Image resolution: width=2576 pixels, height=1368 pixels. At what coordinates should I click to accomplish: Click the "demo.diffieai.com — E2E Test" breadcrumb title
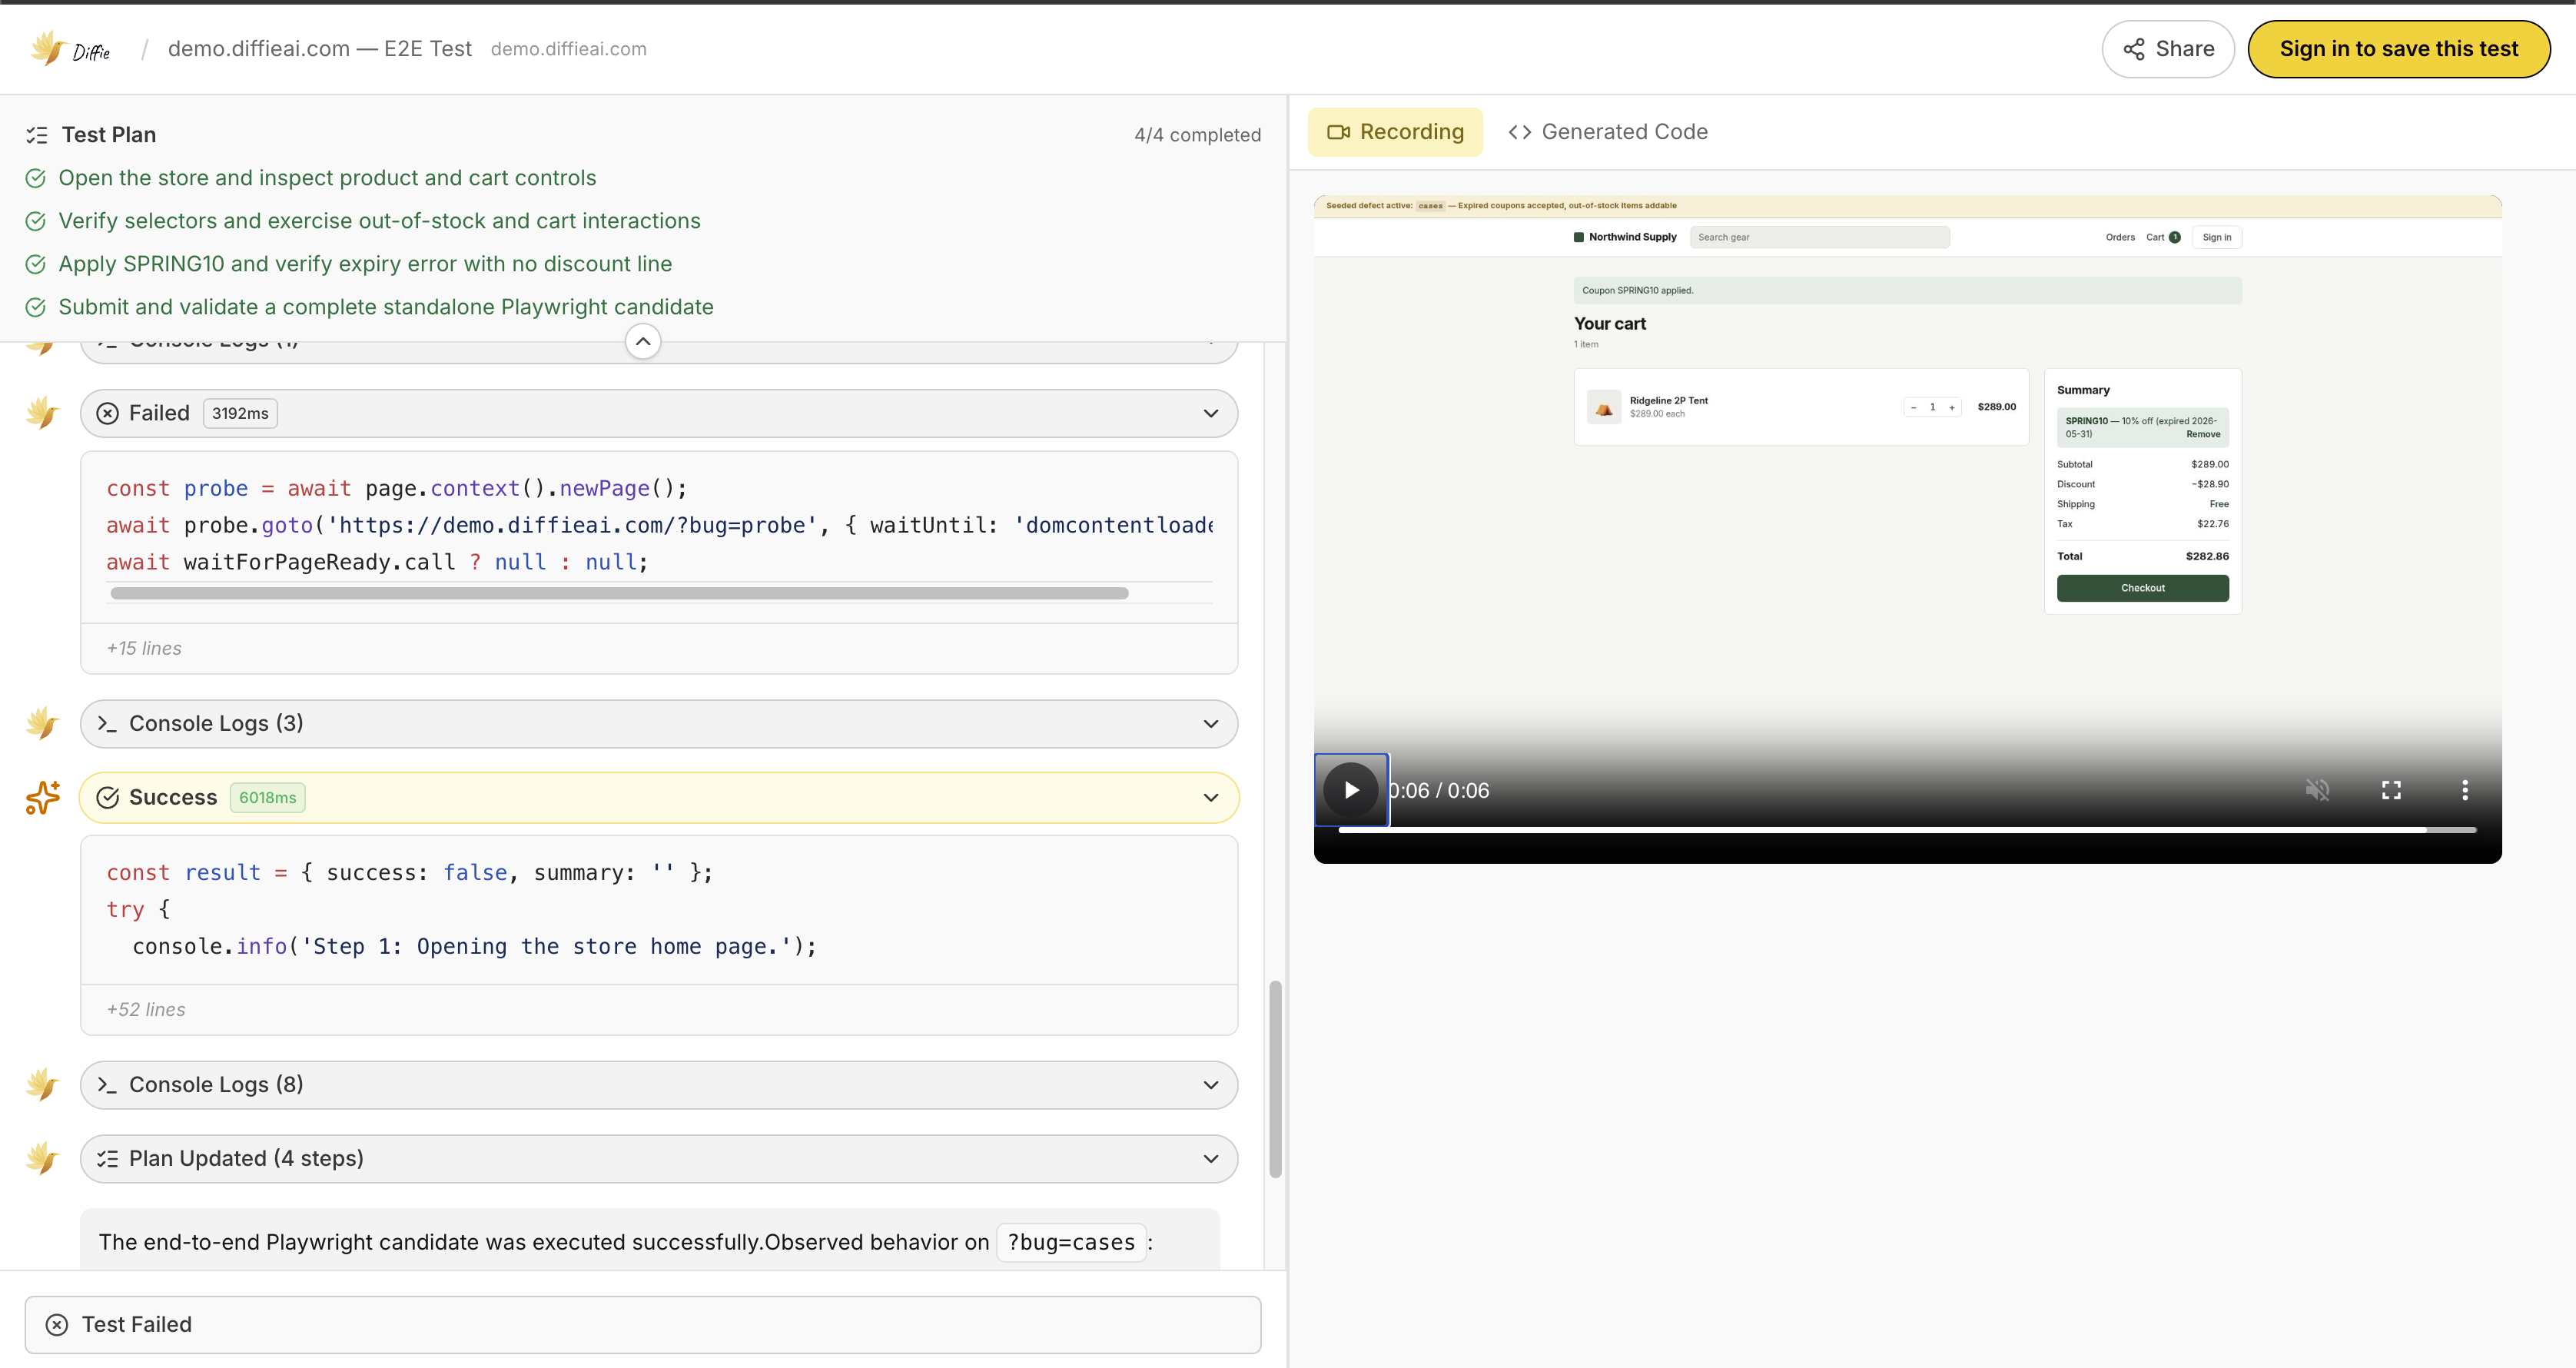point(319,49)
